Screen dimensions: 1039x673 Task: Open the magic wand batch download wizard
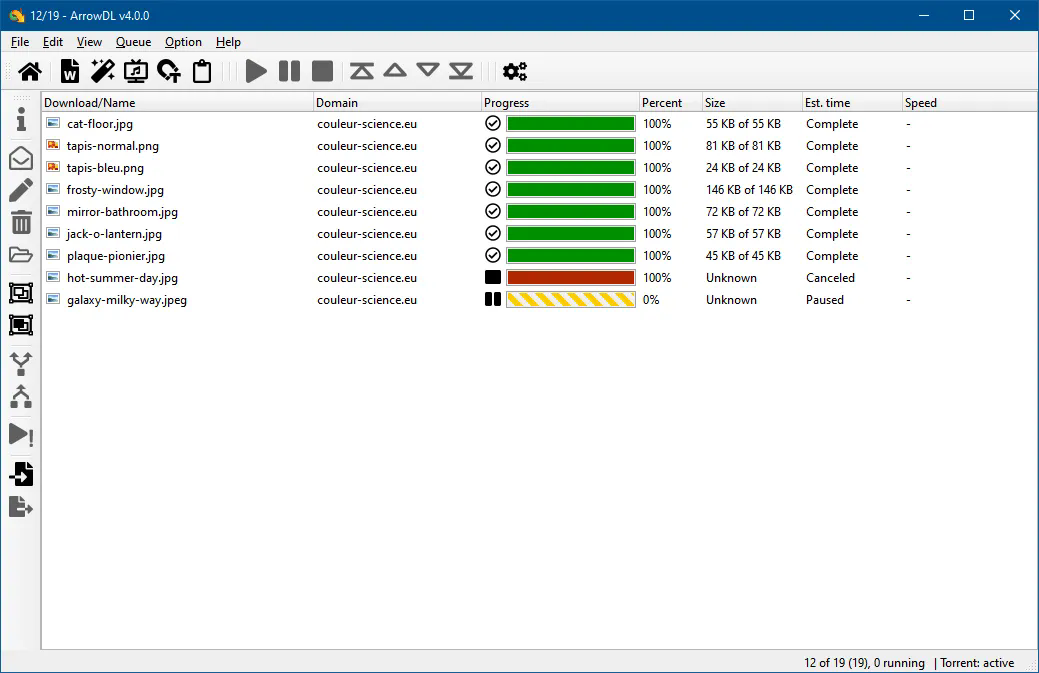(103, 71)
